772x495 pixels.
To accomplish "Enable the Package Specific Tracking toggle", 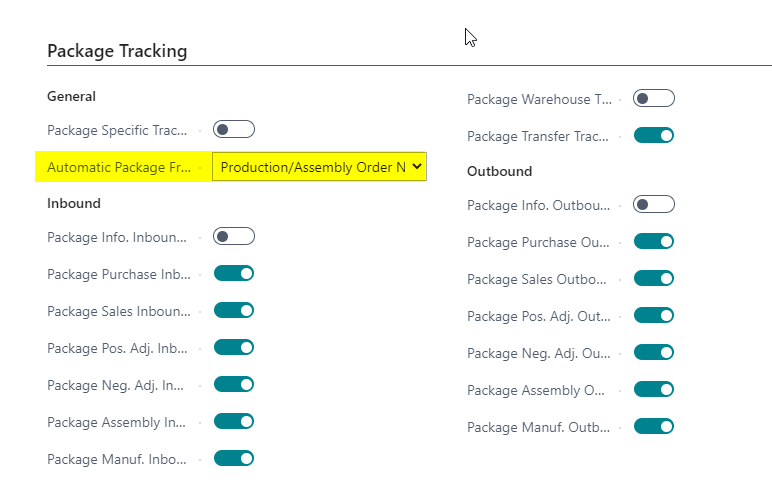I will click(234, 130).
